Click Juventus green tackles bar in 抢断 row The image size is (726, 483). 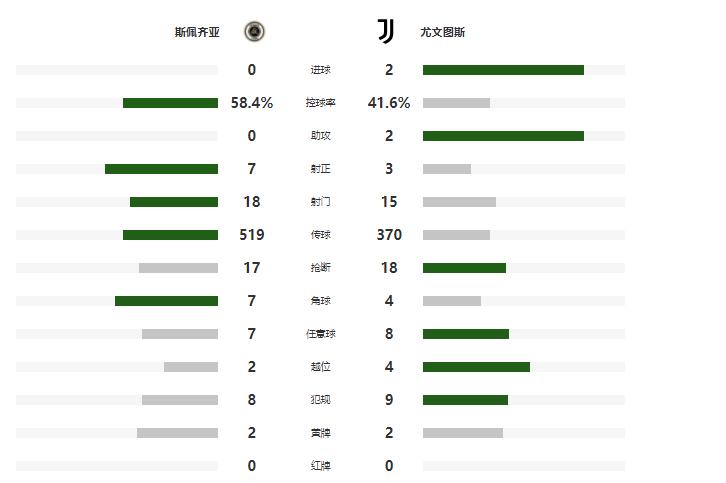click(x=464, y=268)
